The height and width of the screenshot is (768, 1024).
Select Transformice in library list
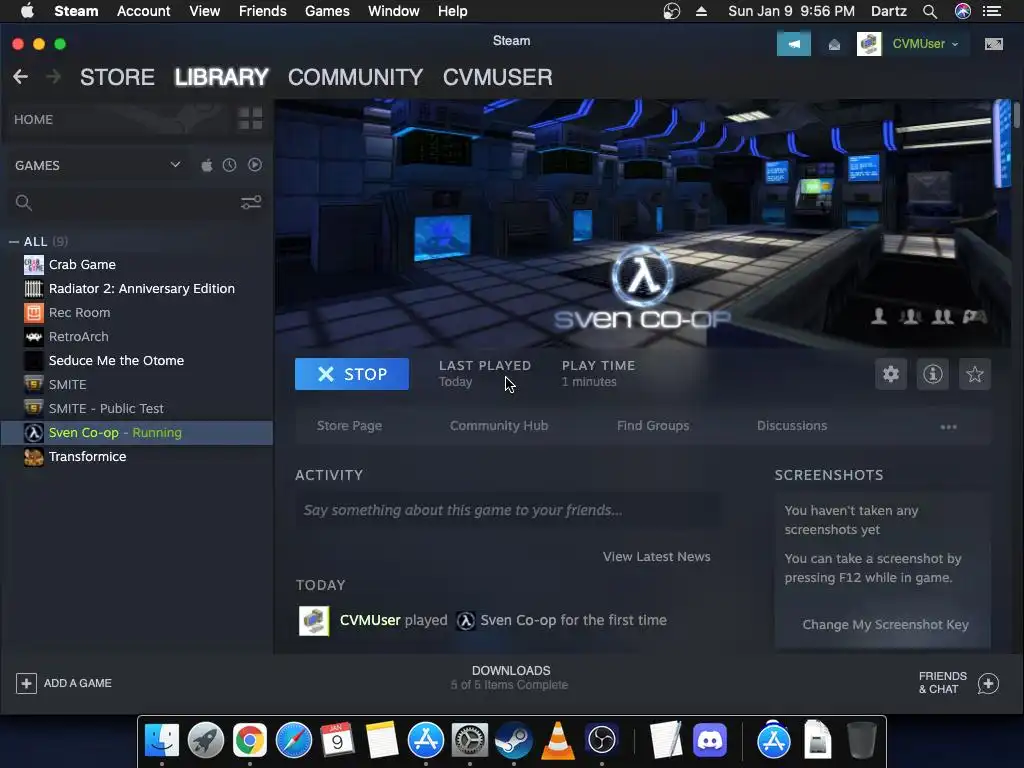tap(137, 456)
